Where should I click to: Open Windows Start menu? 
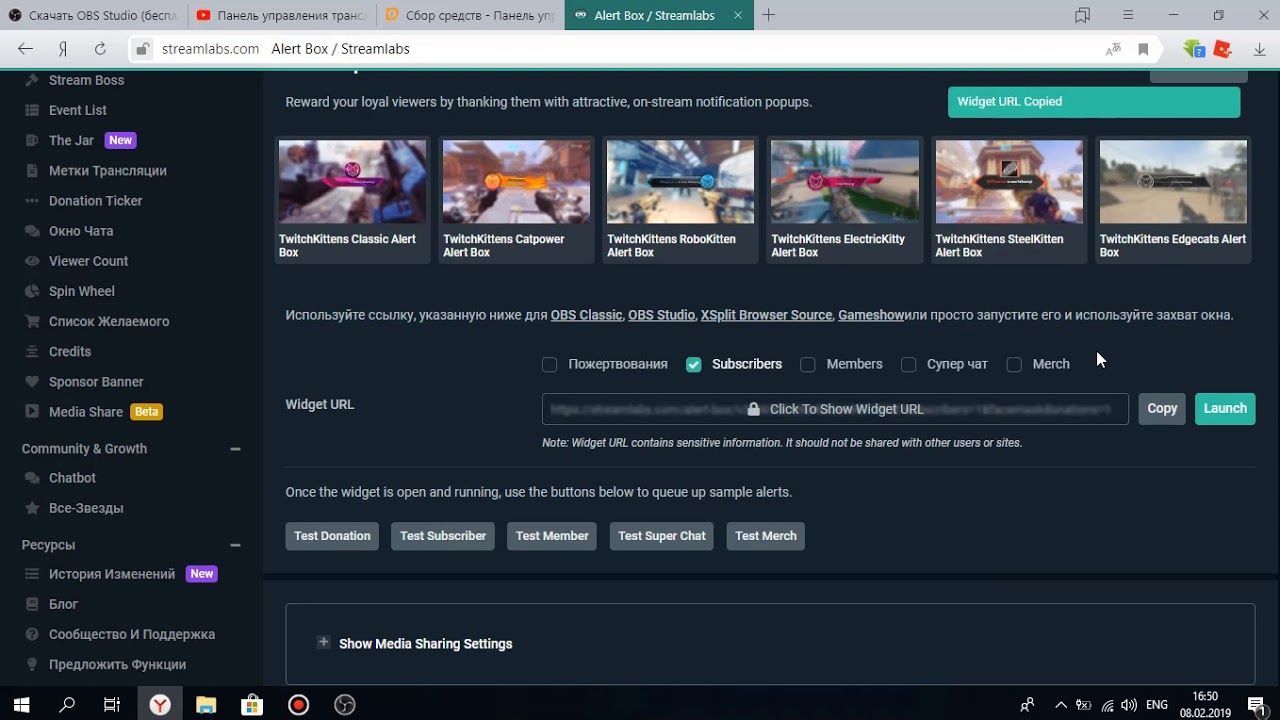click(x=22, y=705)
